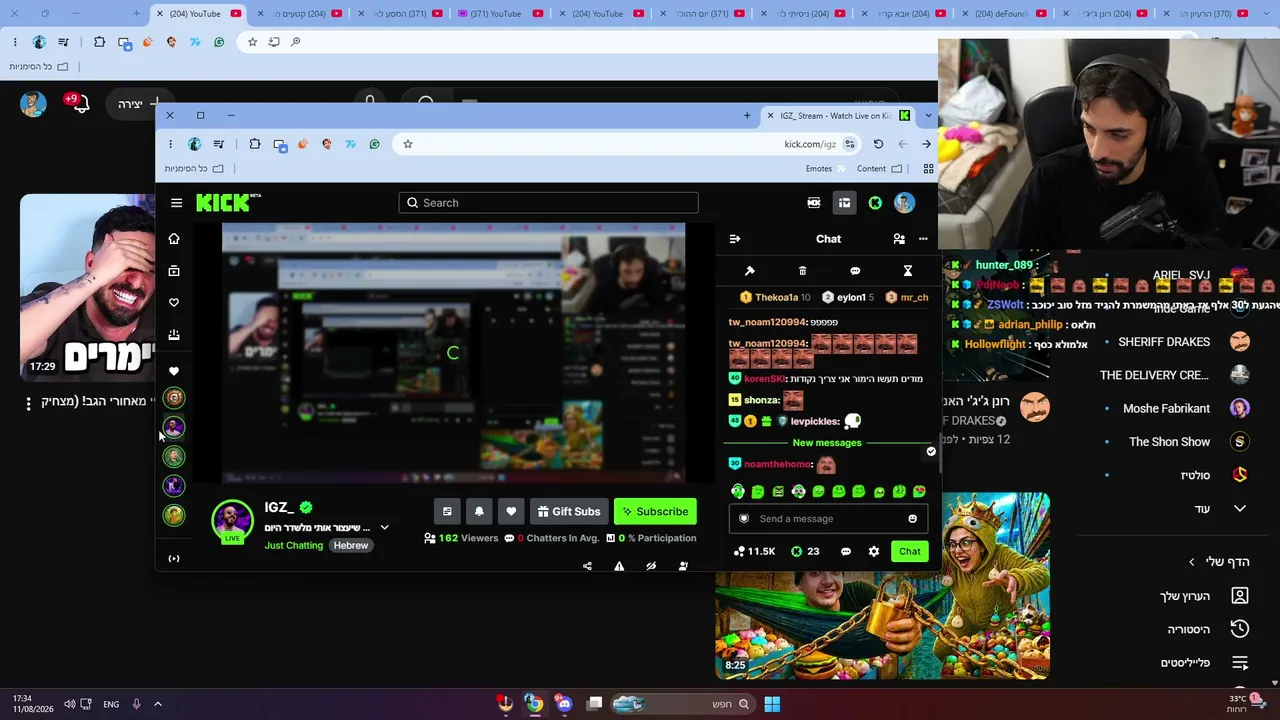
Task: Go to Kick home via the sidebar home icon
Action: pos(174,239)
